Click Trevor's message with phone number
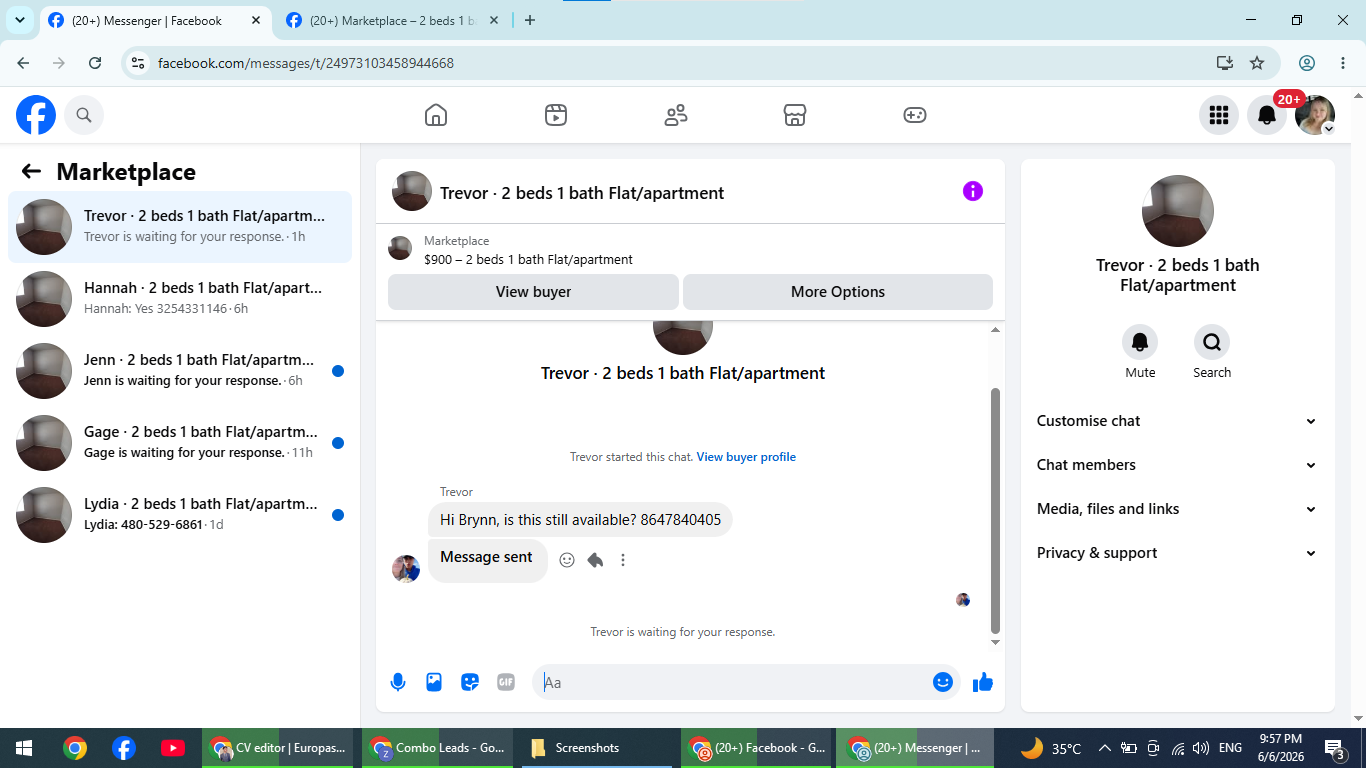Image resolution: width=1366 pixels, height=768 pixels. tap(580, 520)
